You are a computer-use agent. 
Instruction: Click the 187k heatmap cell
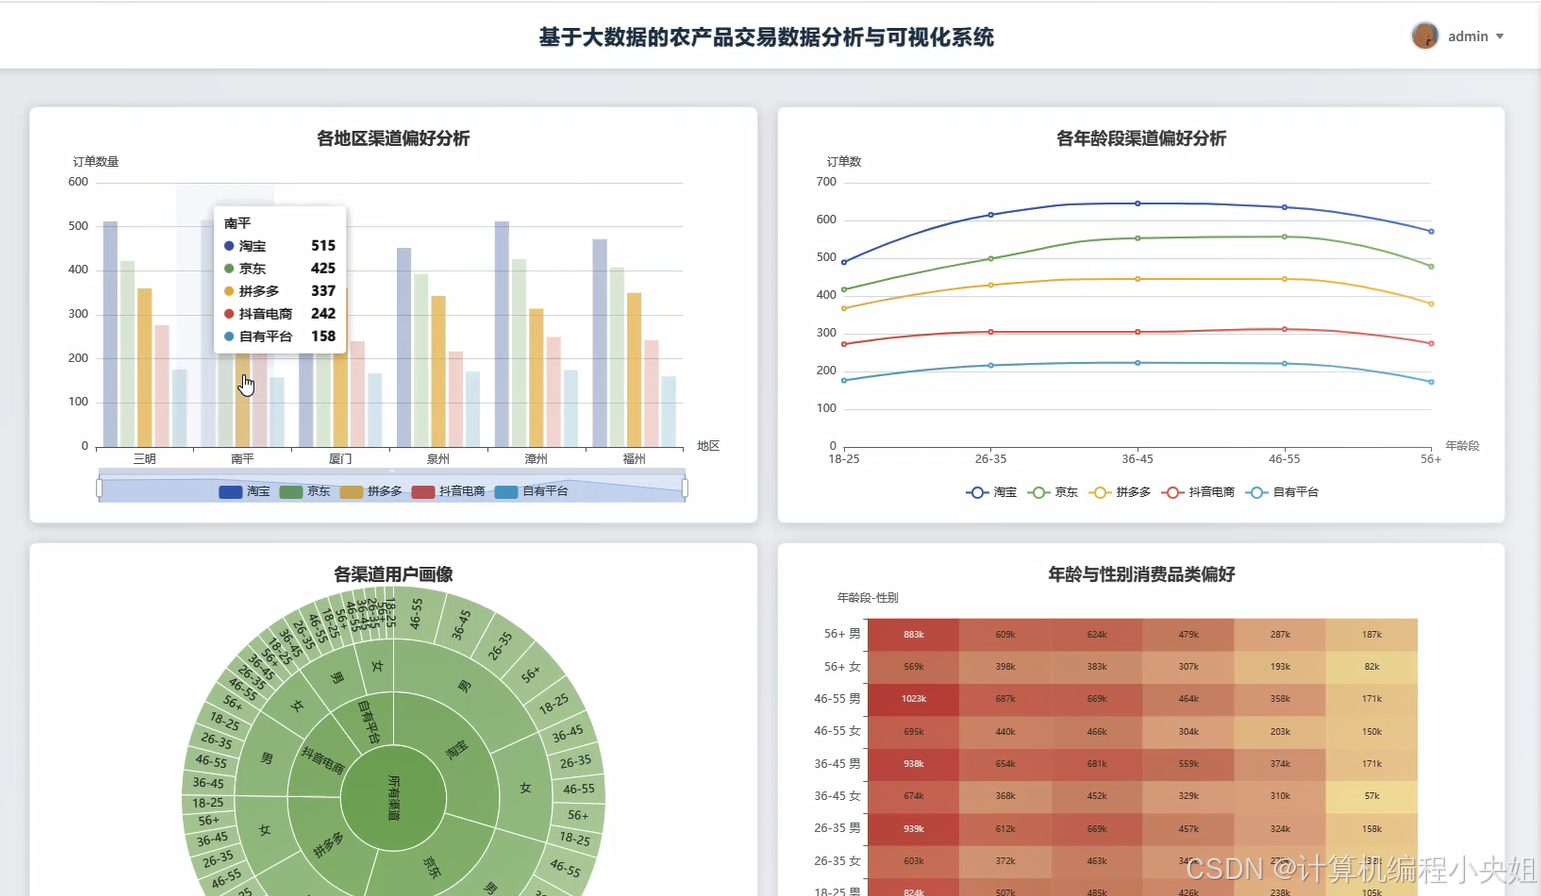[1372, 634]
